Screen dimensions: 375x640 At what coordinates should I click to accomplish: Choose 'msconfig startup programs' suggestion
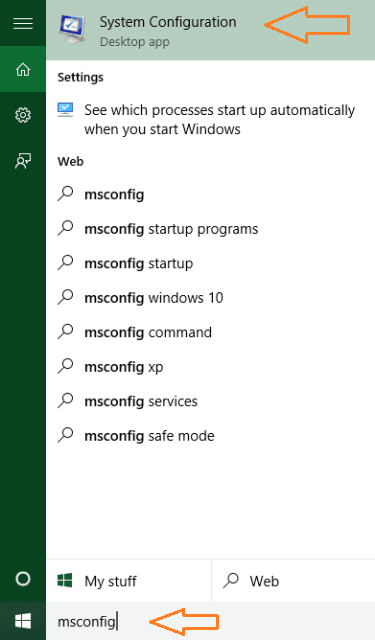[211, 229]
